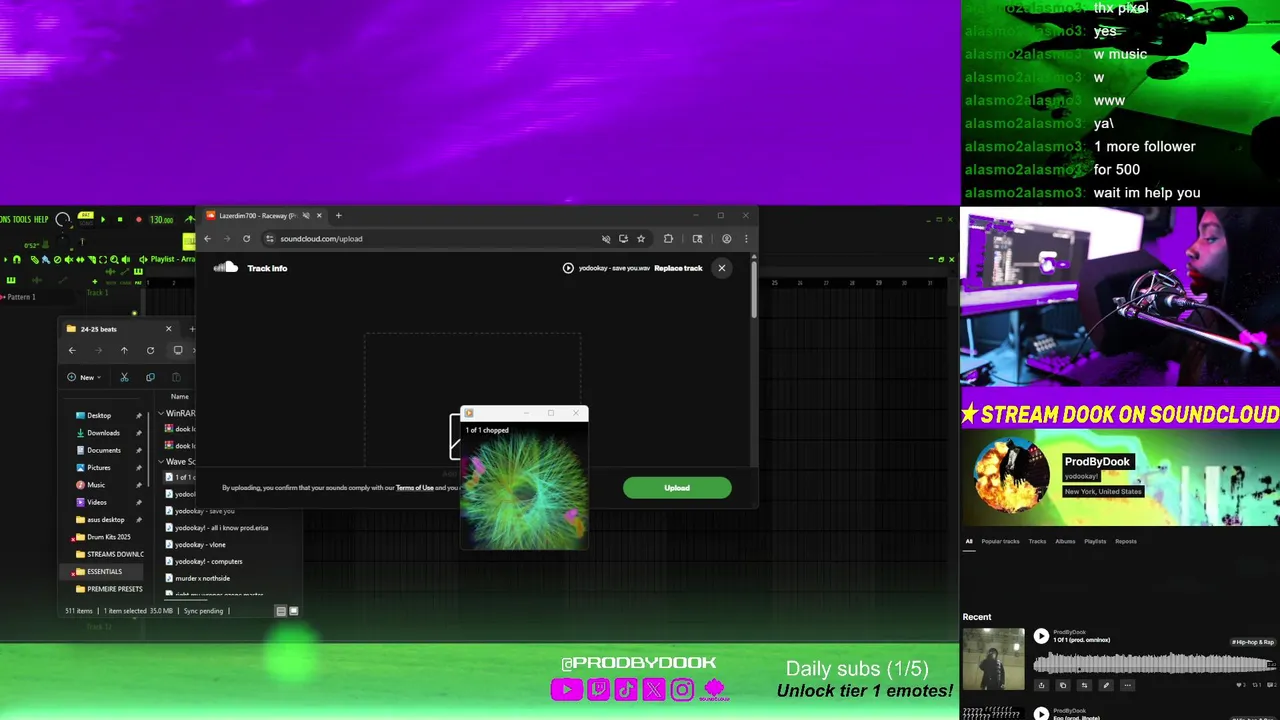Play the yodookay - save you.wav preview

click(x=568, y=268)
